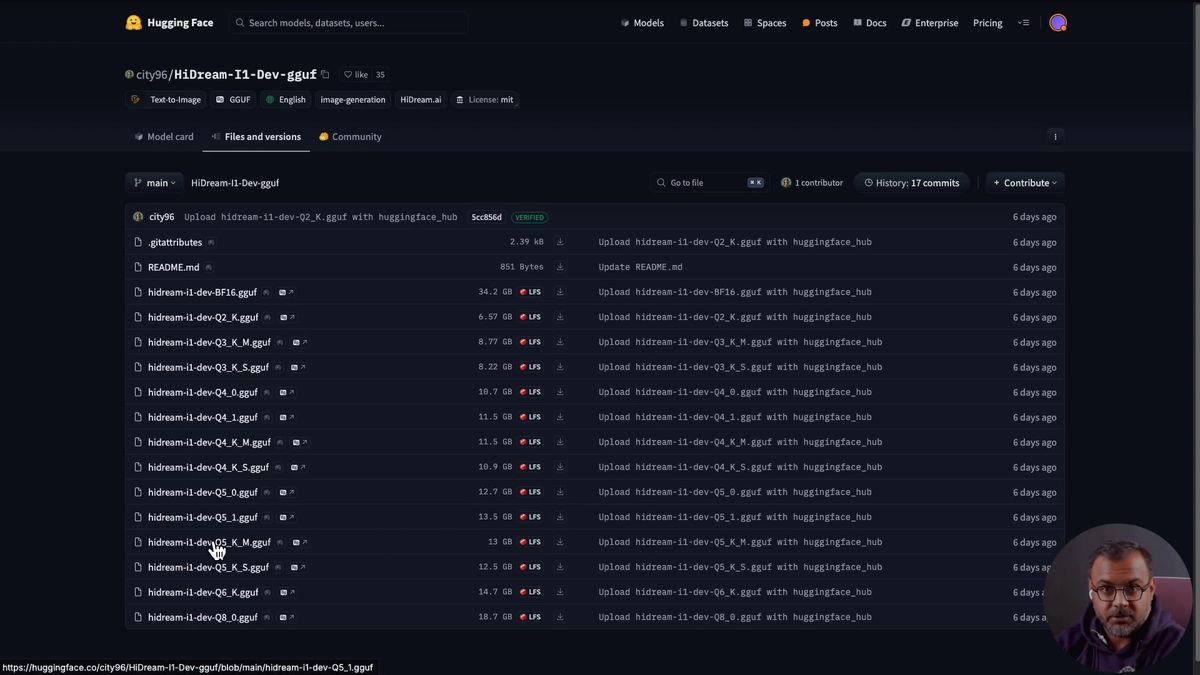Download the hidream-i1-dev-Q8_0.gguf file
Screen dimensions: 1200x675
click(560, 617)
